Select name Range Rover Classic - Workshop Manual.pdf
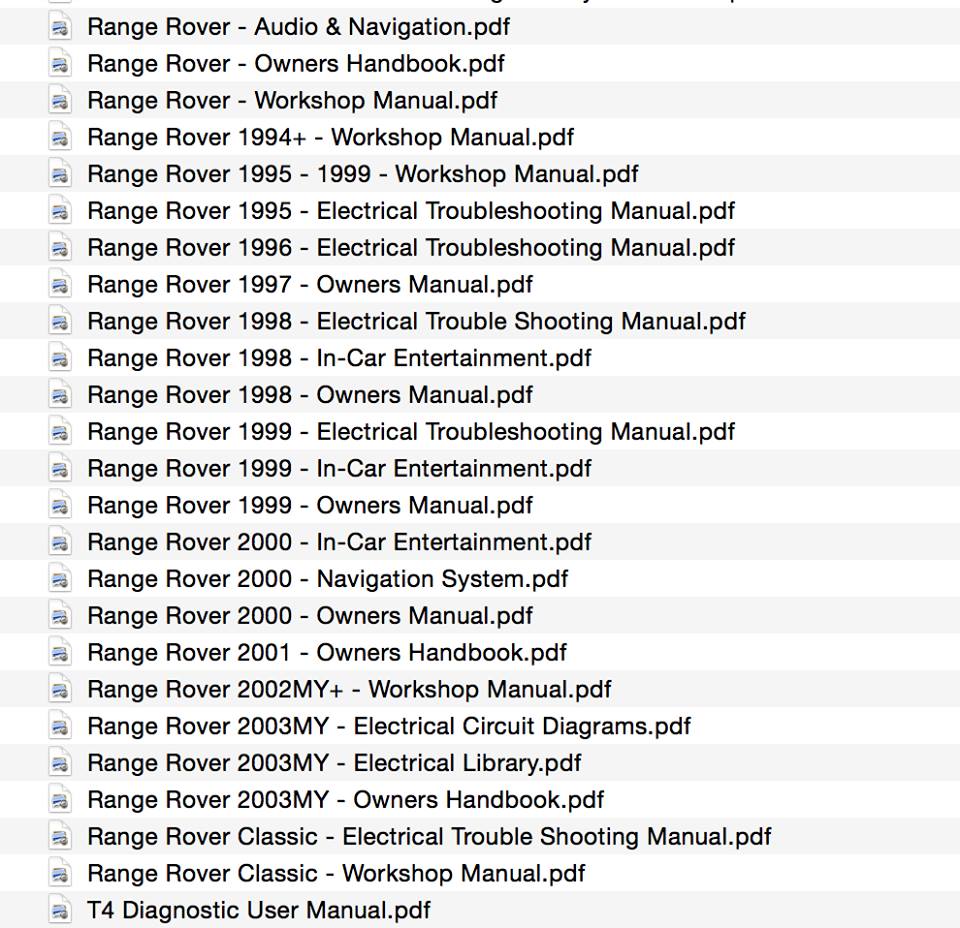The height and width of the screenshot is (928, 960). point(337,874)
